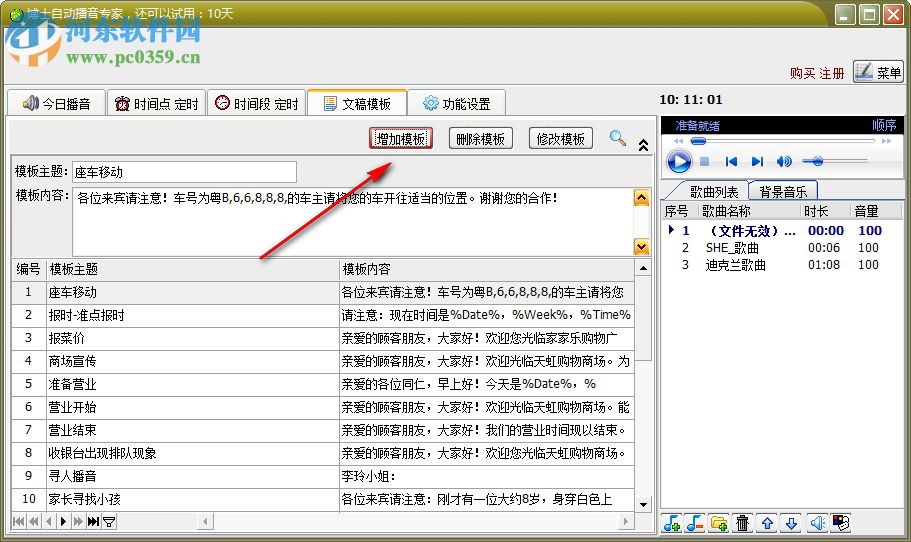Click inside the 模板内容 text area

coord(353,221)
